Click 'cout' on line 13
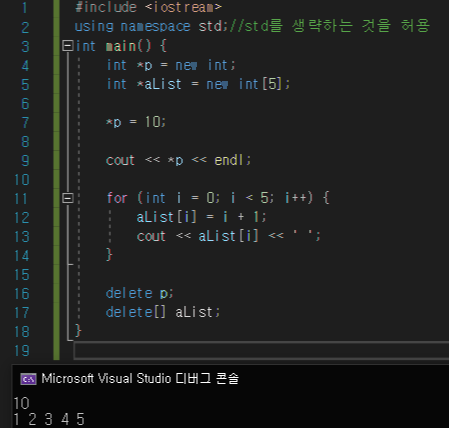This screenshot has width=449, height=428. pyautogui.click(x=151, y=236)
